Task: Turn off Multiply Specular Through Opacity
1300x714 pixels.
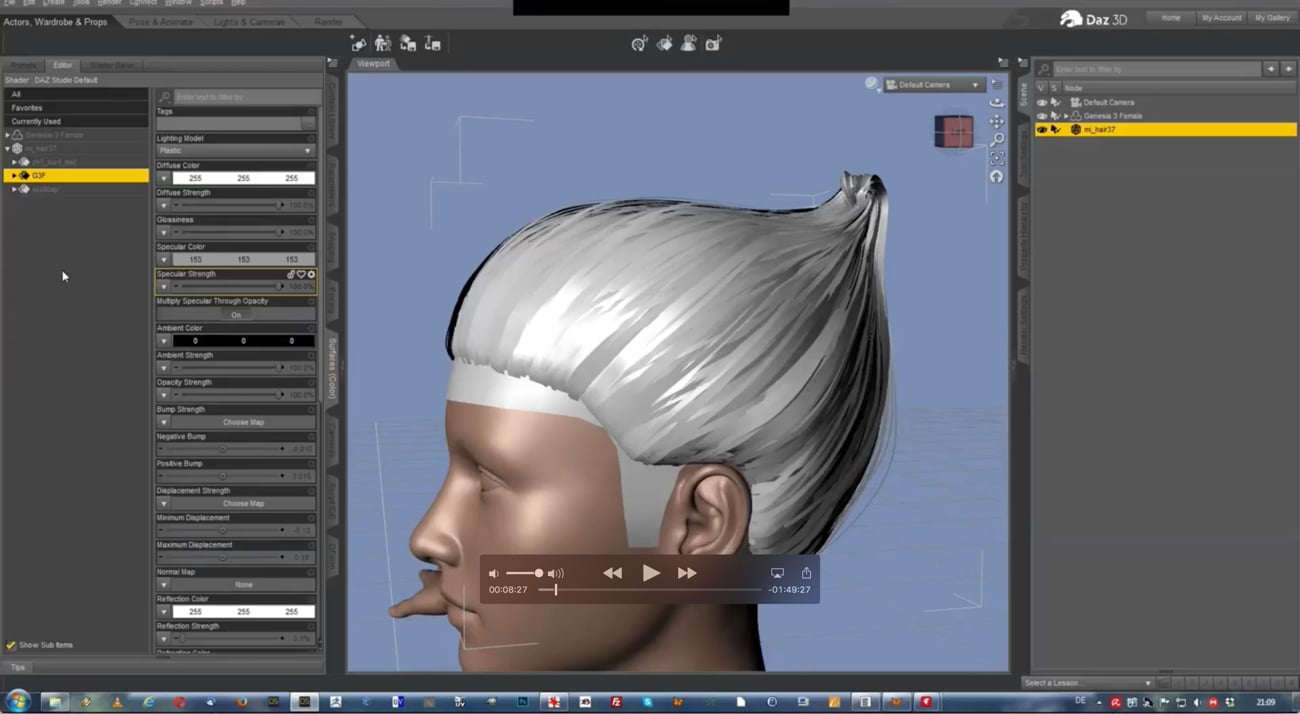Action: (236, 313)
